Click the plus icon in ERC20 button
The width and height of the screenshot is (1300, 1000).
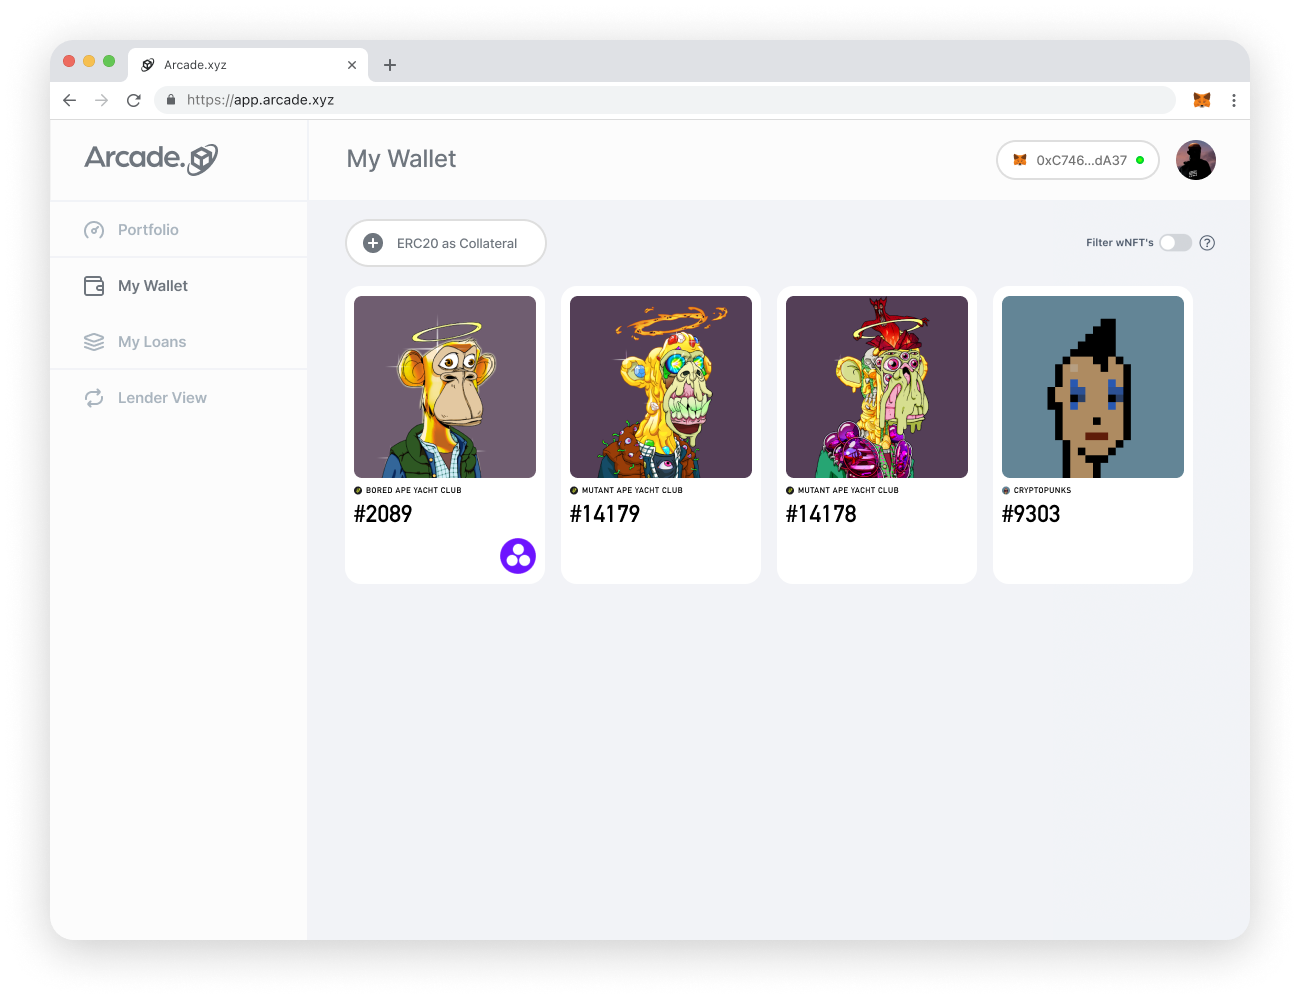373,243
